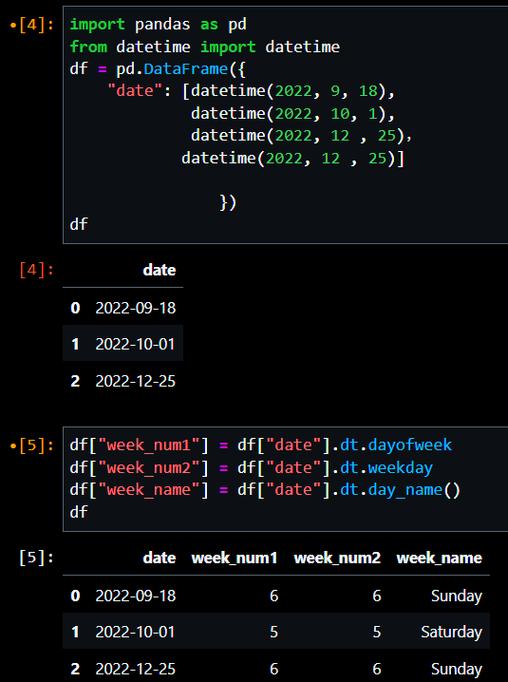Viewport: 508px width, 682px height.
Task: Click 2022-10-01 in the first output table
Action: coord(135,344)
